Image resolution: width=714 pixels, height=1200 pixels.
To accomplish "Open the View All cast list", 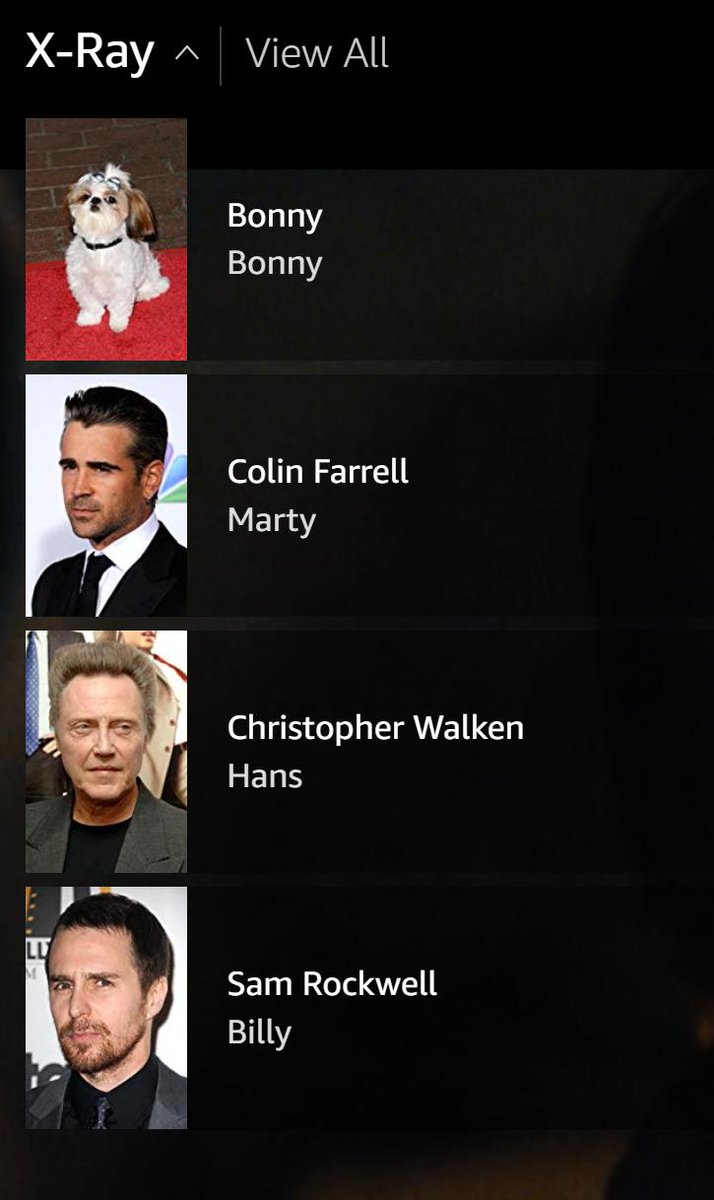I will point(317,53).
